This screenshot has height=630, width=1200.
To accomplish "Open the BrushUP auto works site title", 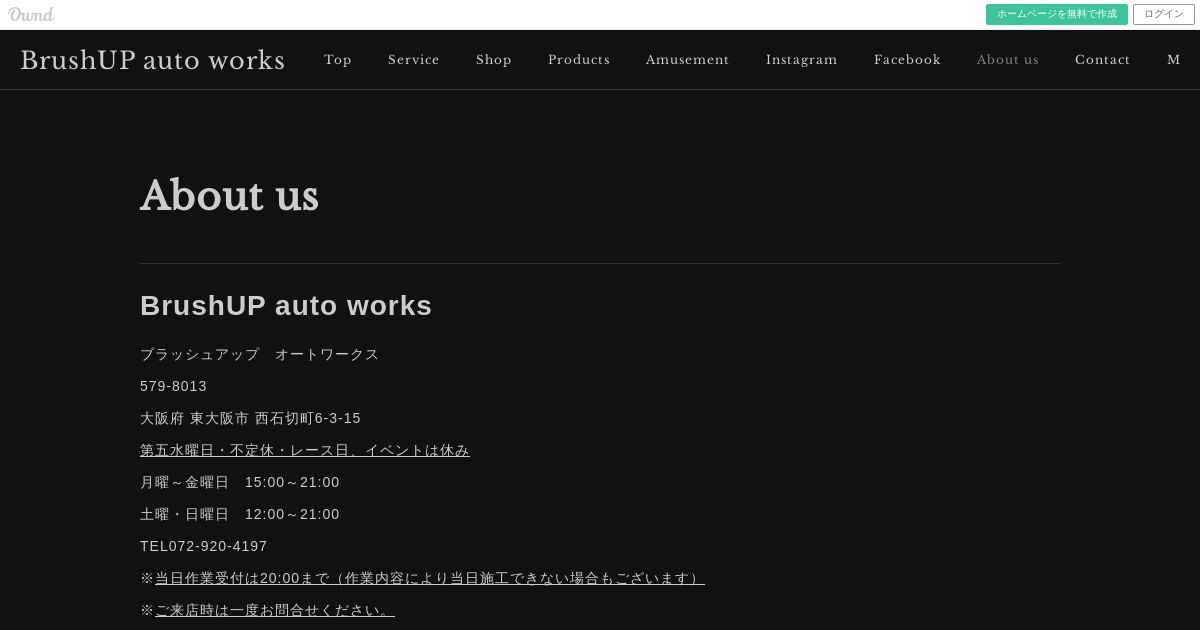I will coord(153,60).
